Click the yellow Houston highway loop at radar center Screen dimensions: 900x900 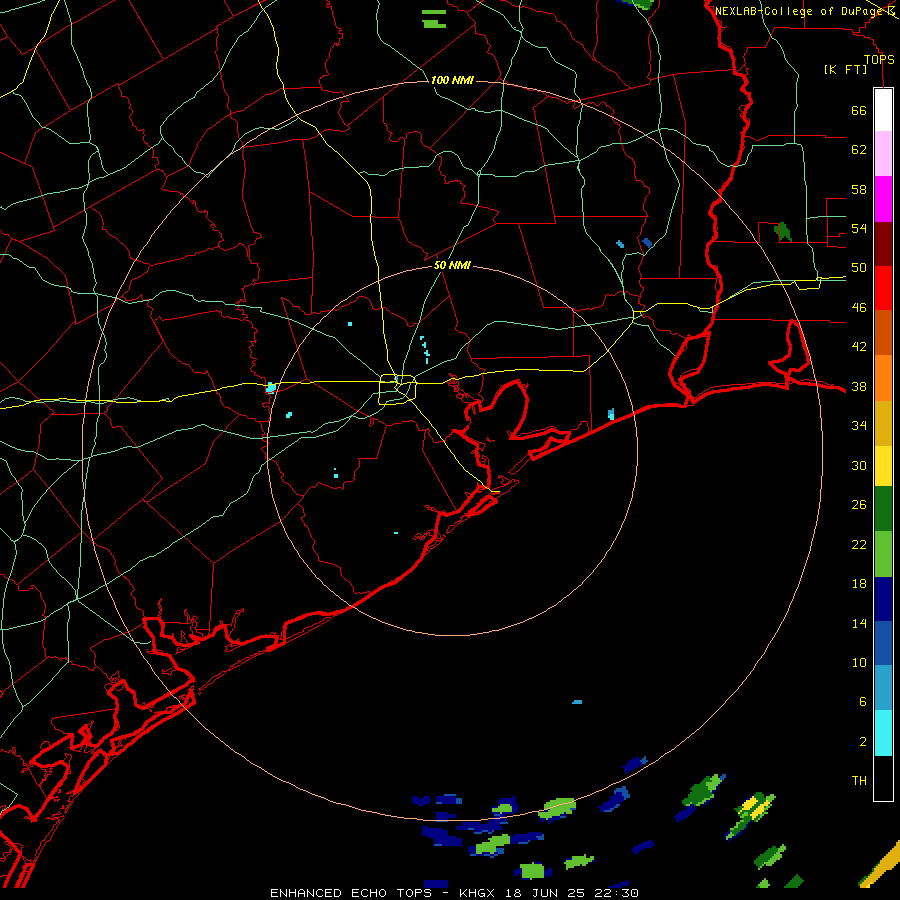pyautogui.click(x=397, y=389)
